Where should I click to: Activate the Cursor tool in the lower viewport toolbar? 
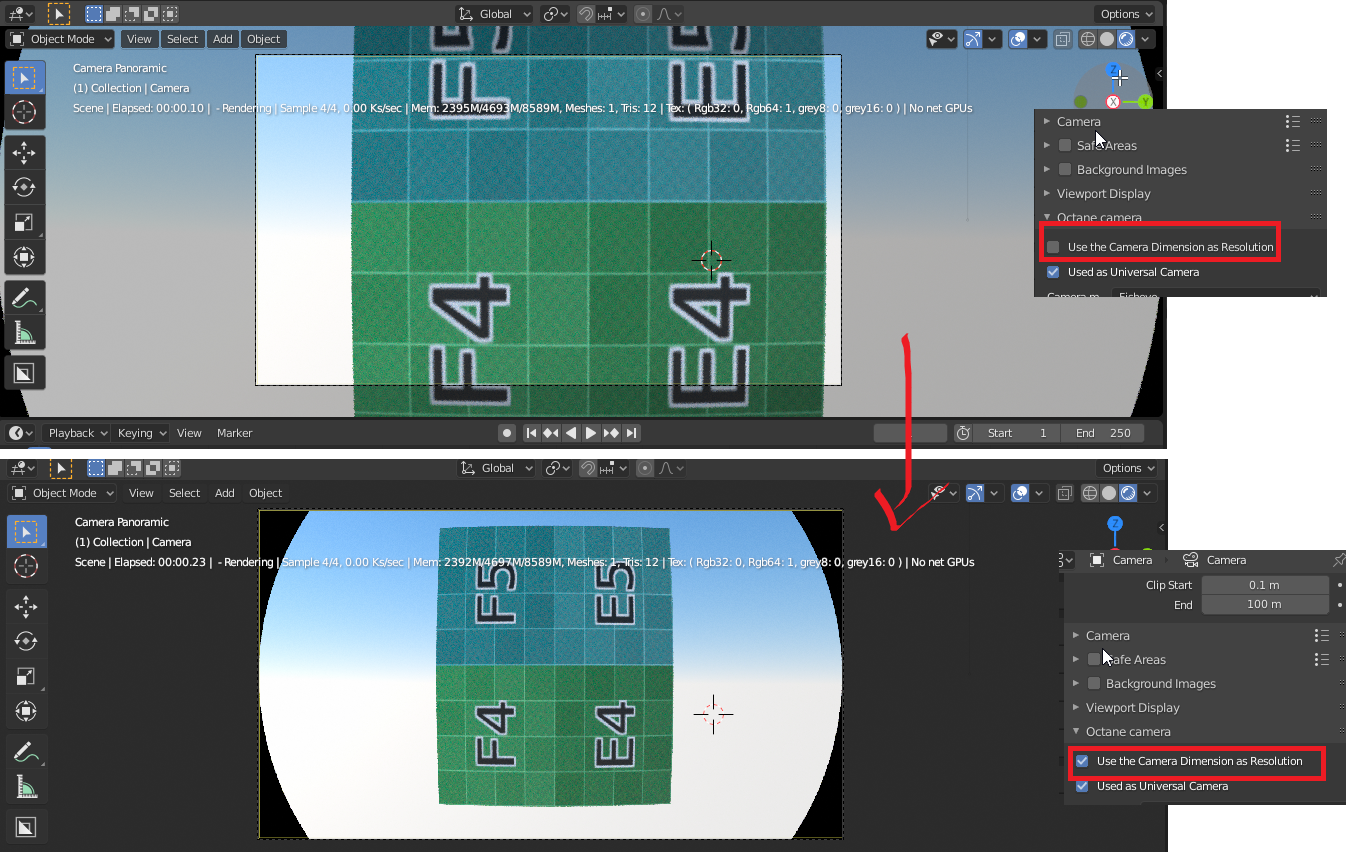[x=27, y=566]
